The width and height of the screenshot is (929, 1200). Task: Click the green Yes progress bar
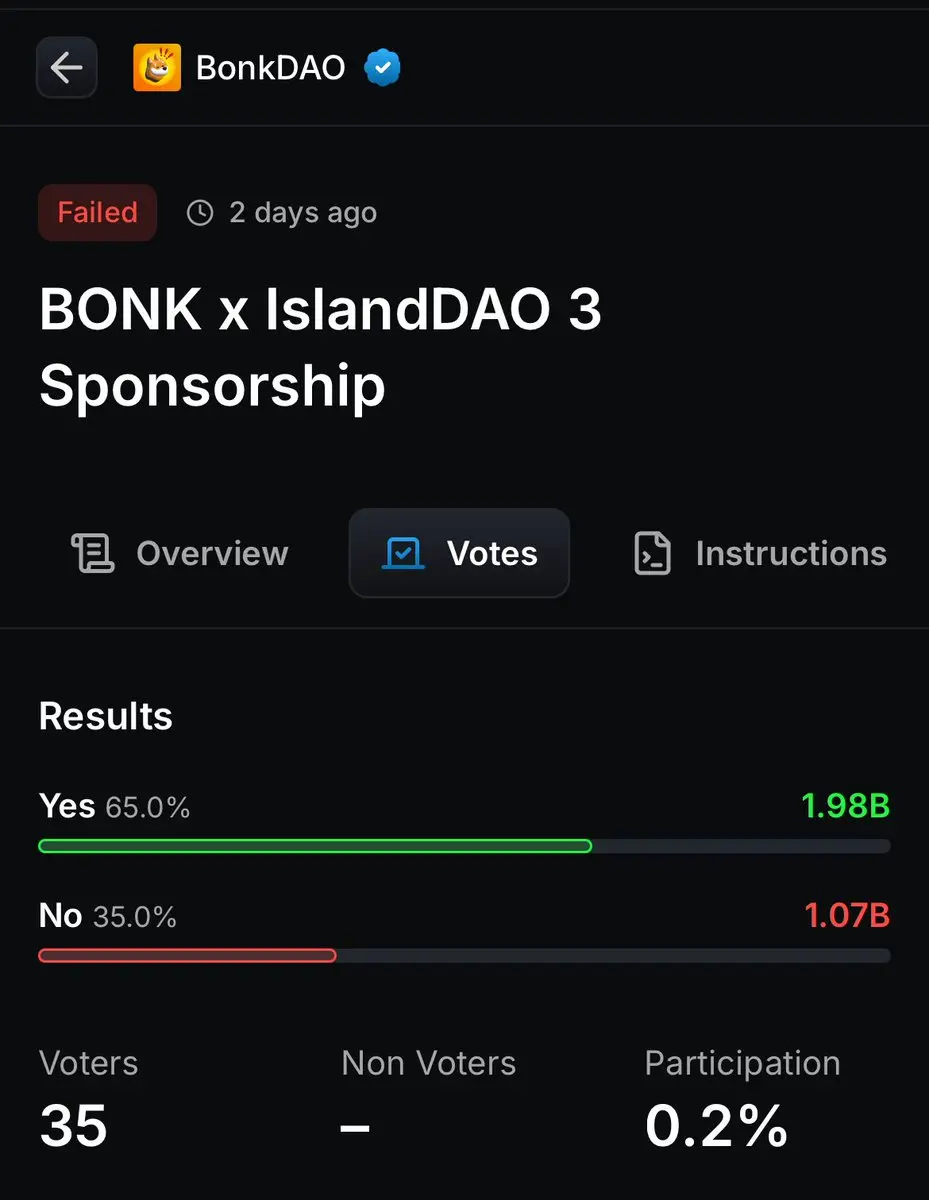click(315, 846)
